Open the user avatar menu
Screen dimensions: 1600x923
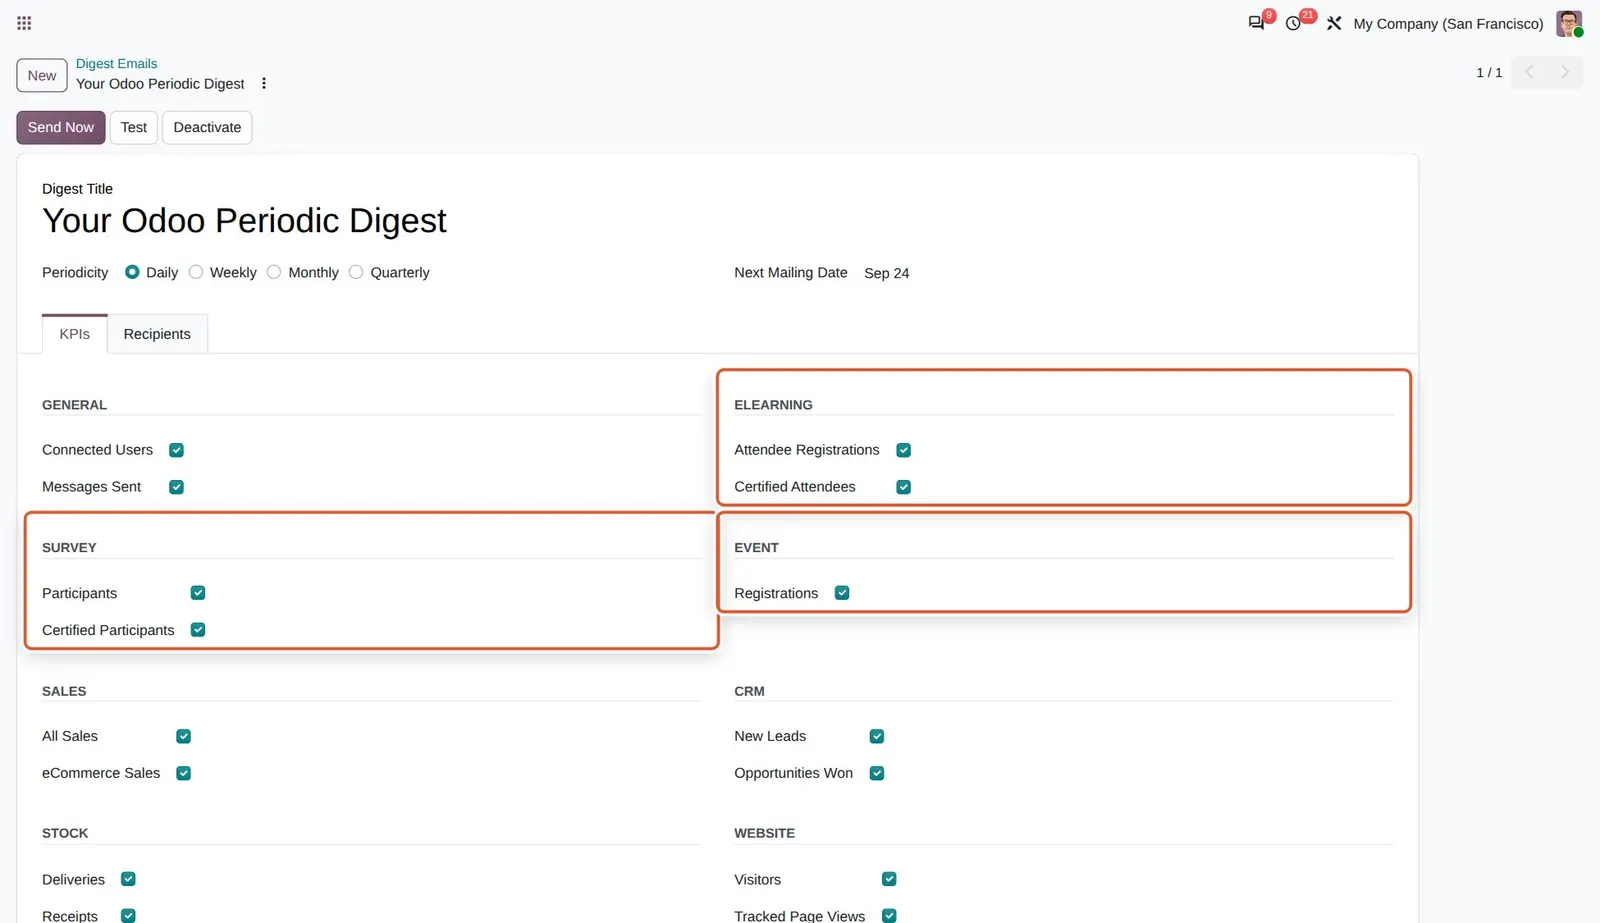pos(1569,23)
